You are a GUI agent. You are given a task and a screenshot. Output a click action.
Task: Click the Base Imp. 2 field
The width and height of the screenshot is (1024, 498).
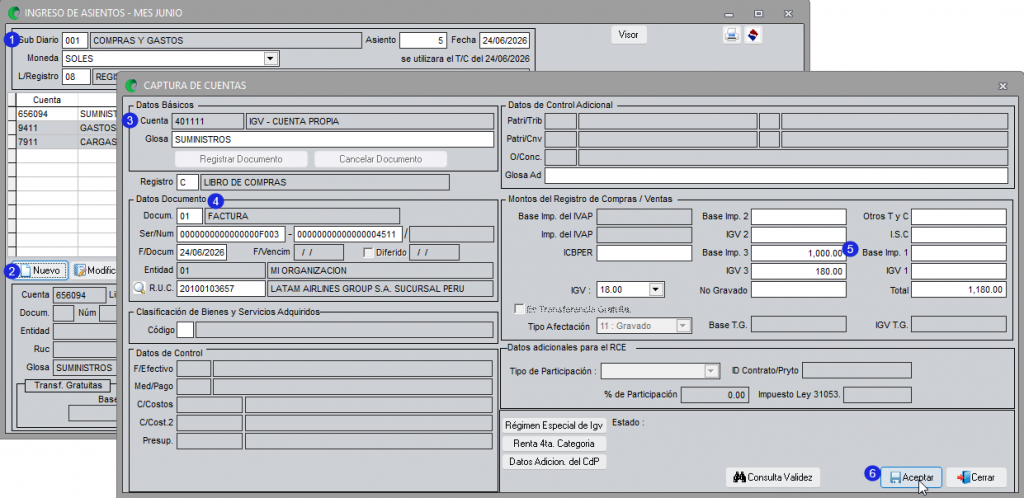coord(799,217)
